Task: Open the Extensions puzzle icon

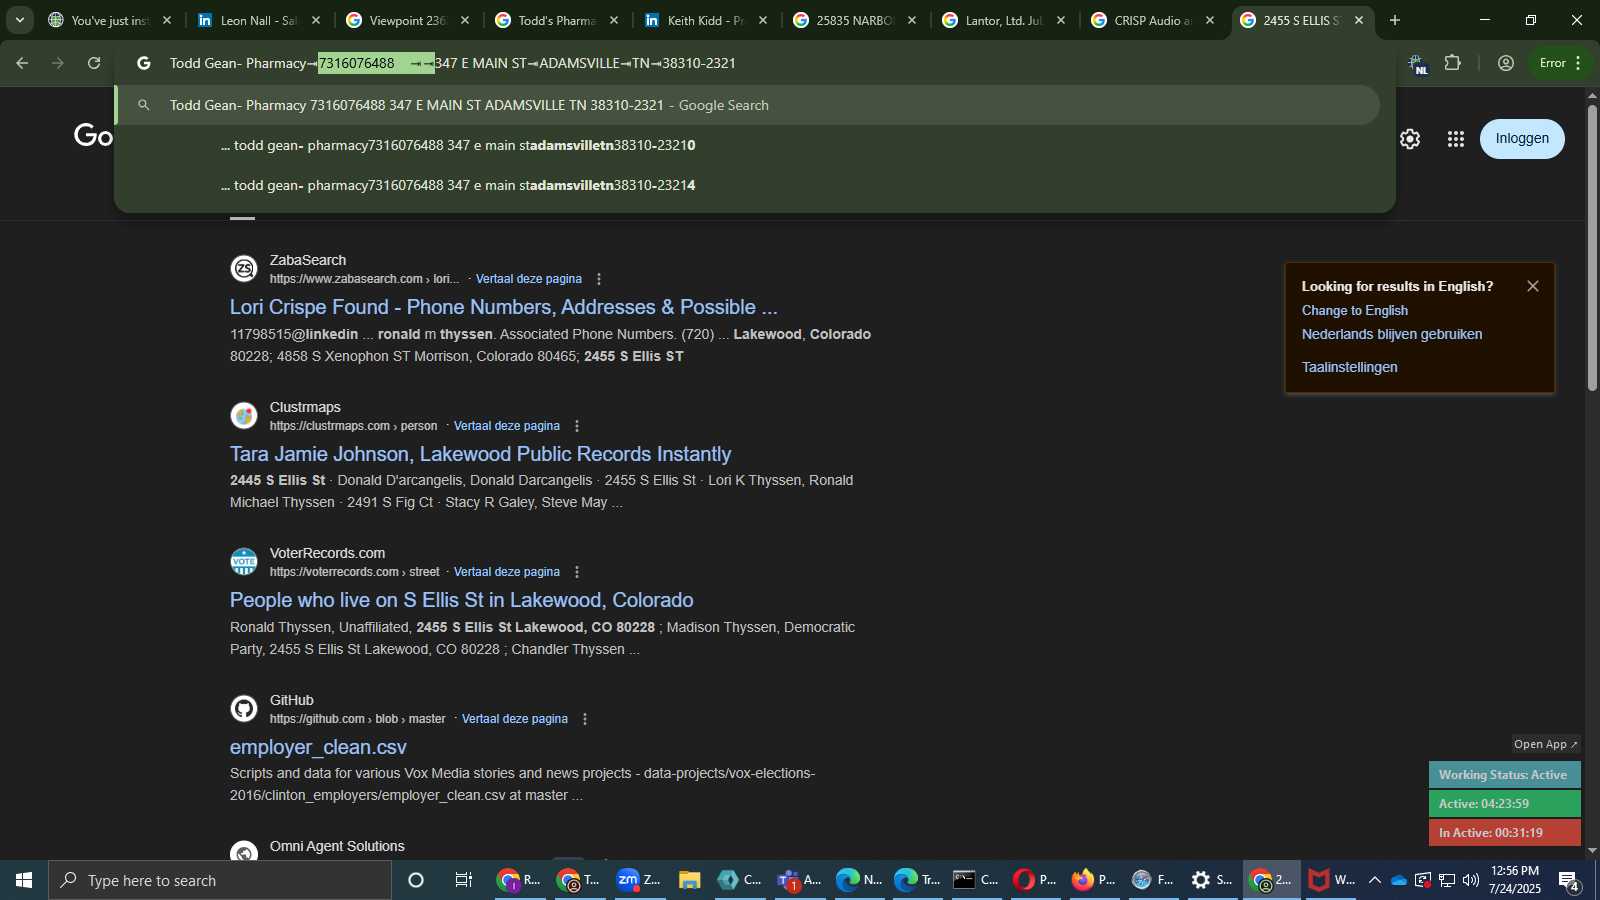Action: tap(1453, 63)
